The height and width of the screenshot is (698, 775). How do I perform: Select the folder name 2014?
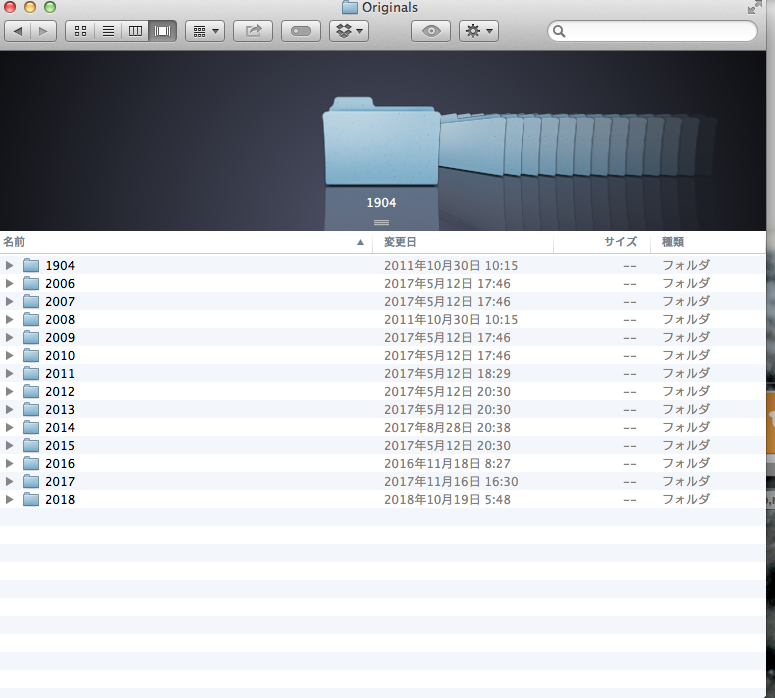60,428
